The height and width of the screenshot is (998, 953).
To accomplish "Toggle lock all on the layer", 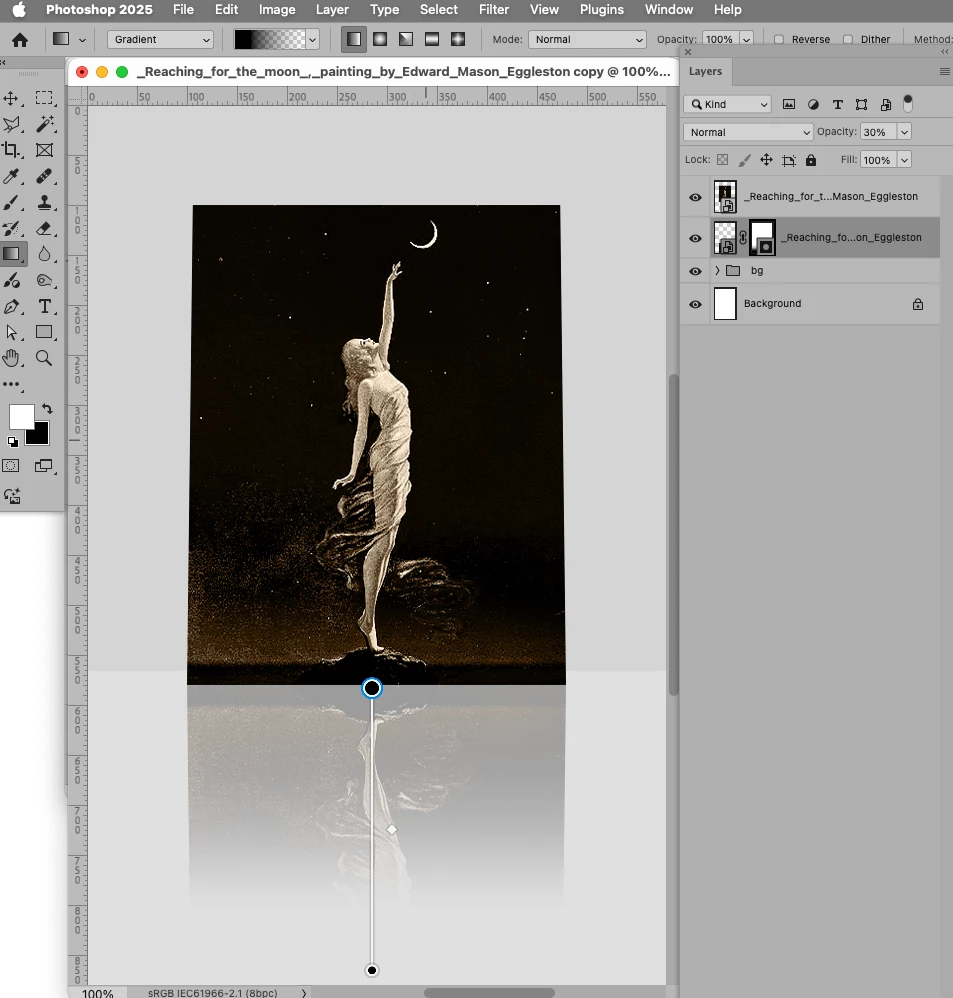I will pos(810,160).
